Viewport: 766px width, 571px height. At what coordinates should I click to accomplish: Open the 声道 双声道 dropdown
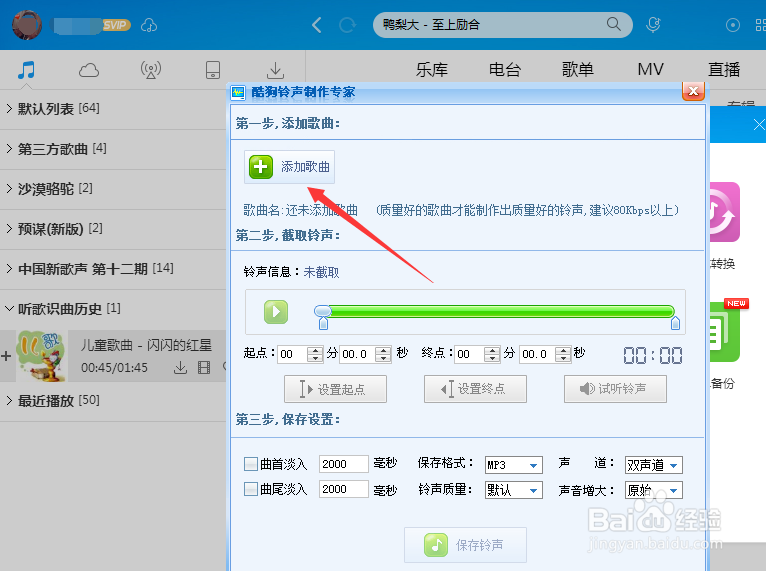654,465
